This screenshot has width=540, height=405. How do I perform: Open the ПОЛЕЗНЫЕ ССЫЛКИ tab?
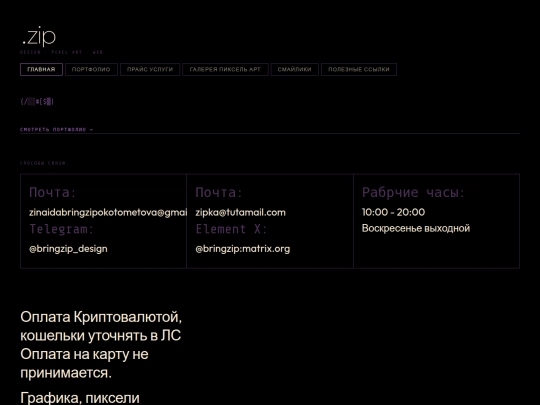point(359,69)
